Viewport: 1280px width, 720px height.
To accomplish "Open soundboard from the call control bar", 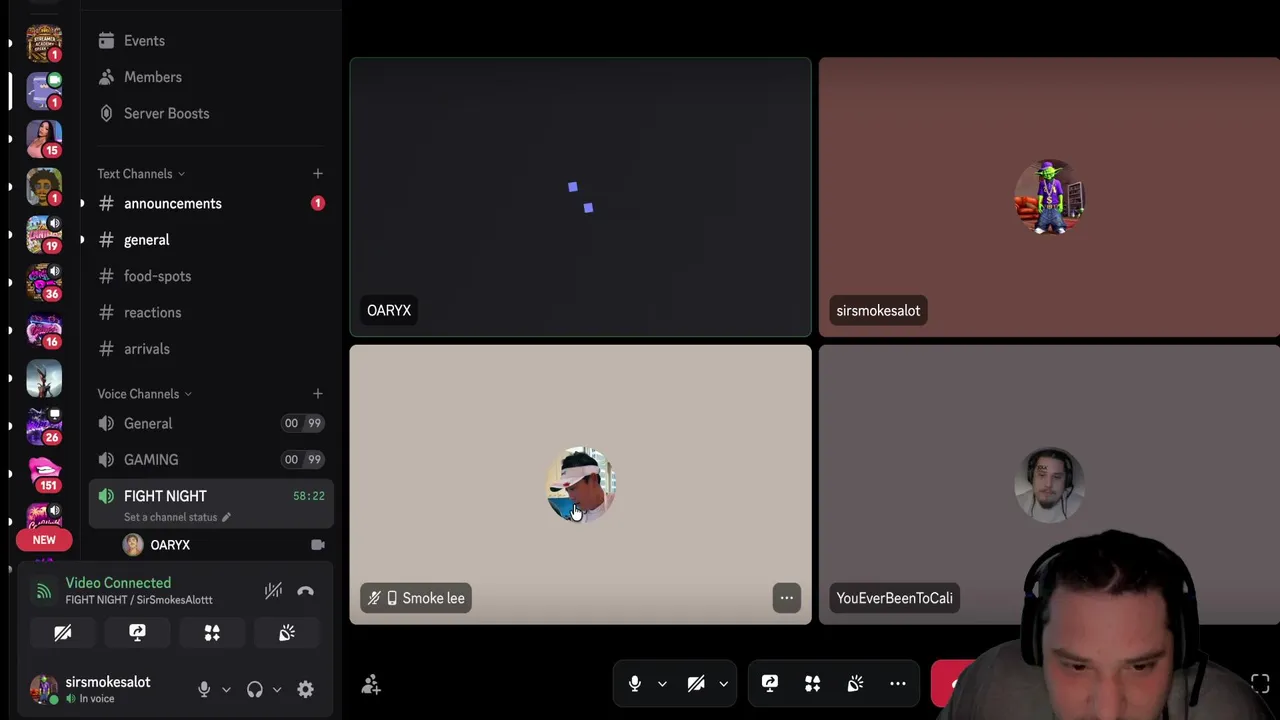I will tap(855, 684).
